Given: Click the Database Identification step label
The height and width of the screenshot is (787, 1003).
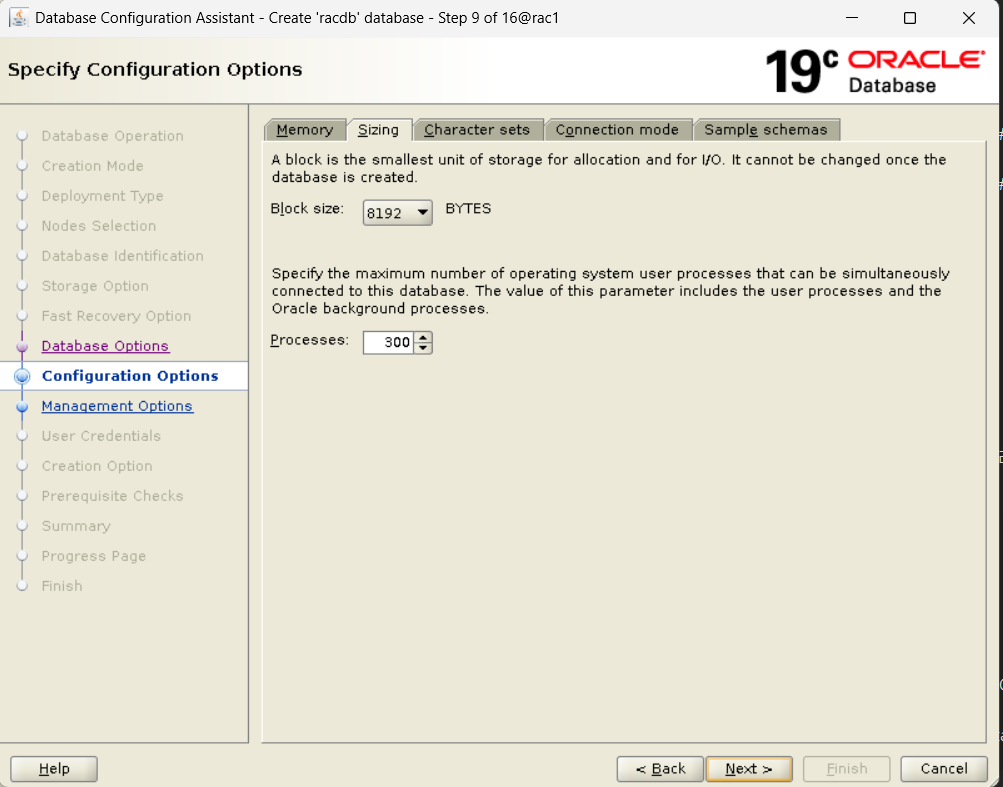Looking at the screenshot, I should (x=123, y=256).
